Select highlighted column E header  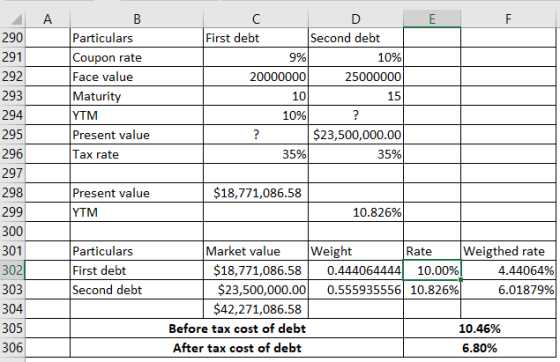coord(432,19)
